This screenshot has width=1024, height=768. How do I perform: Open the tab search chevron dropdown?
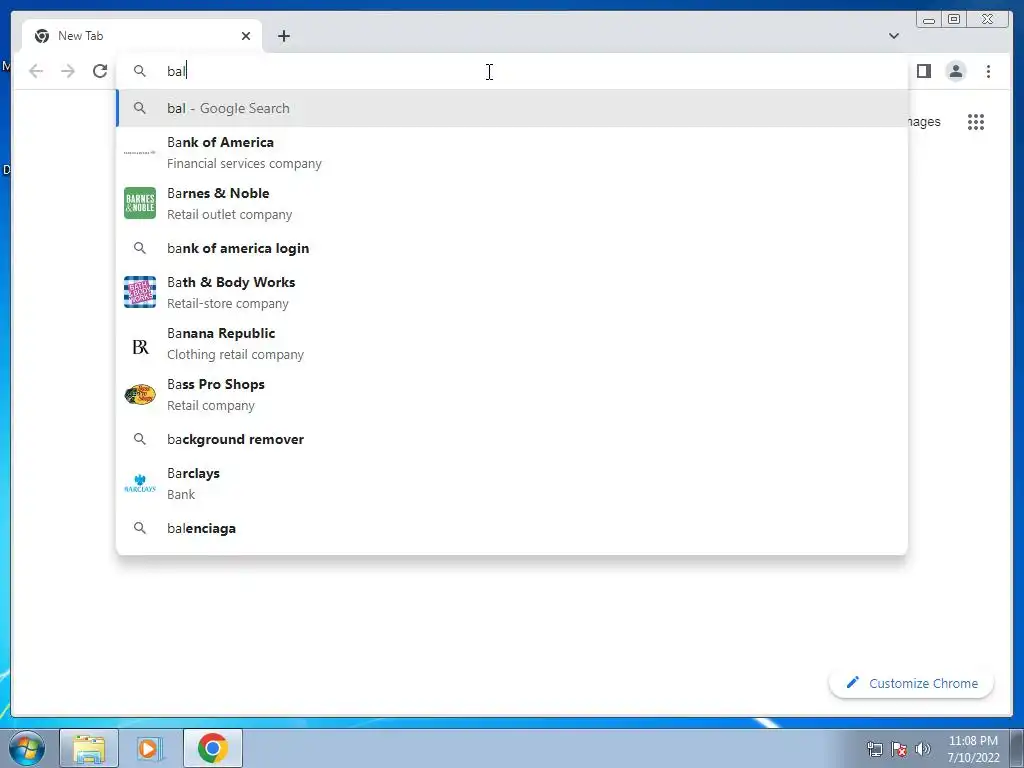(893, 36)
